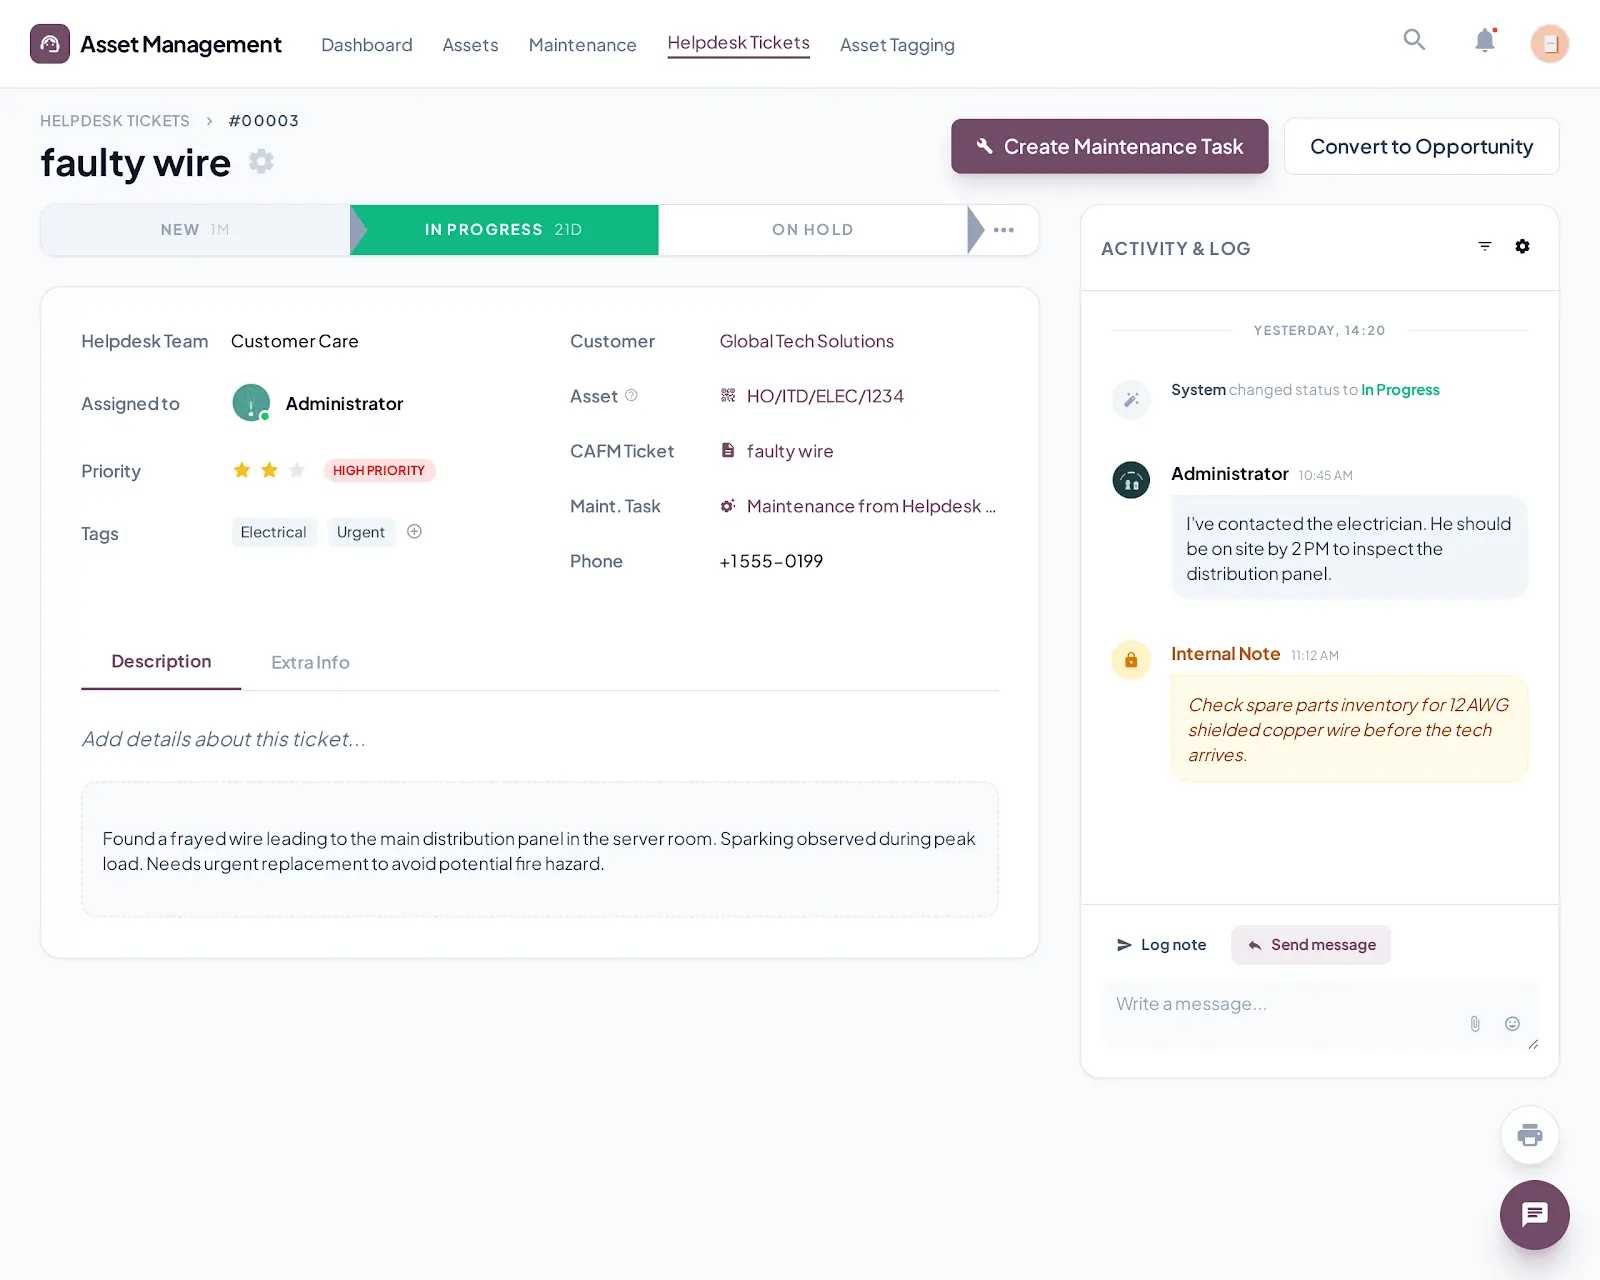
Task: Click the gear icon beside ticket title
Action: (x=261, y=161)
